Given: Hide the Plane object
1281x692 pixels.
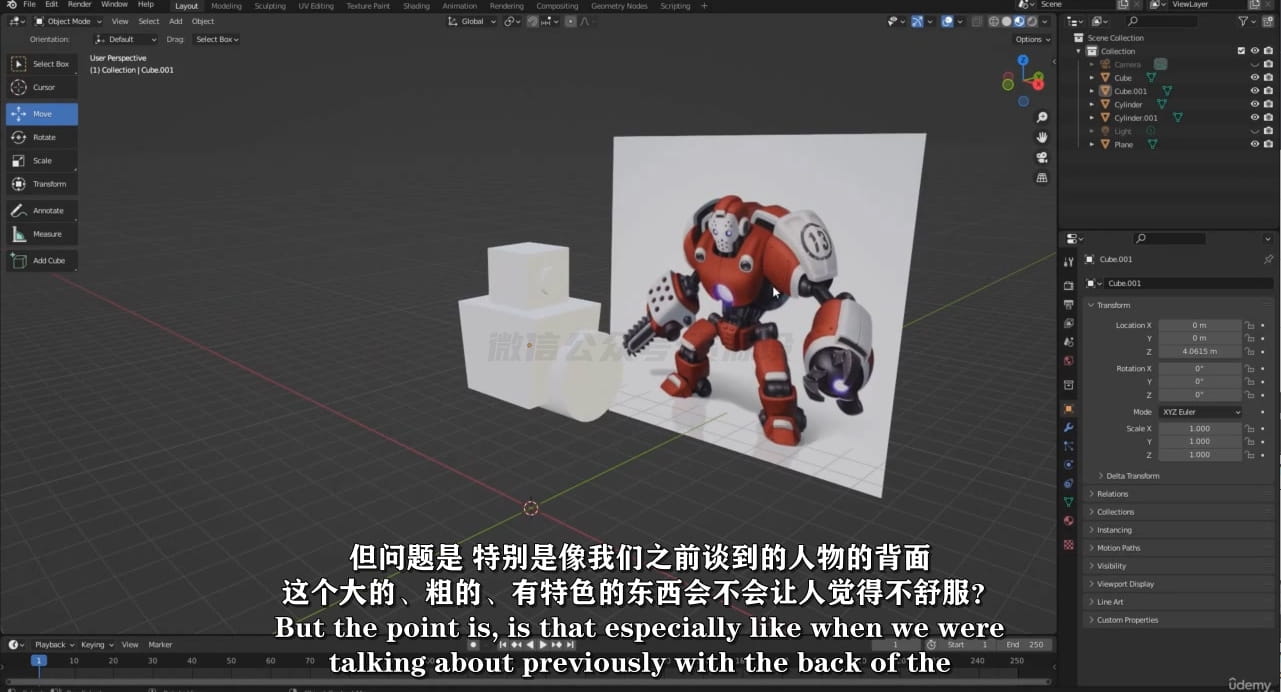Looking at the screenshot, I should (1255, 144).
